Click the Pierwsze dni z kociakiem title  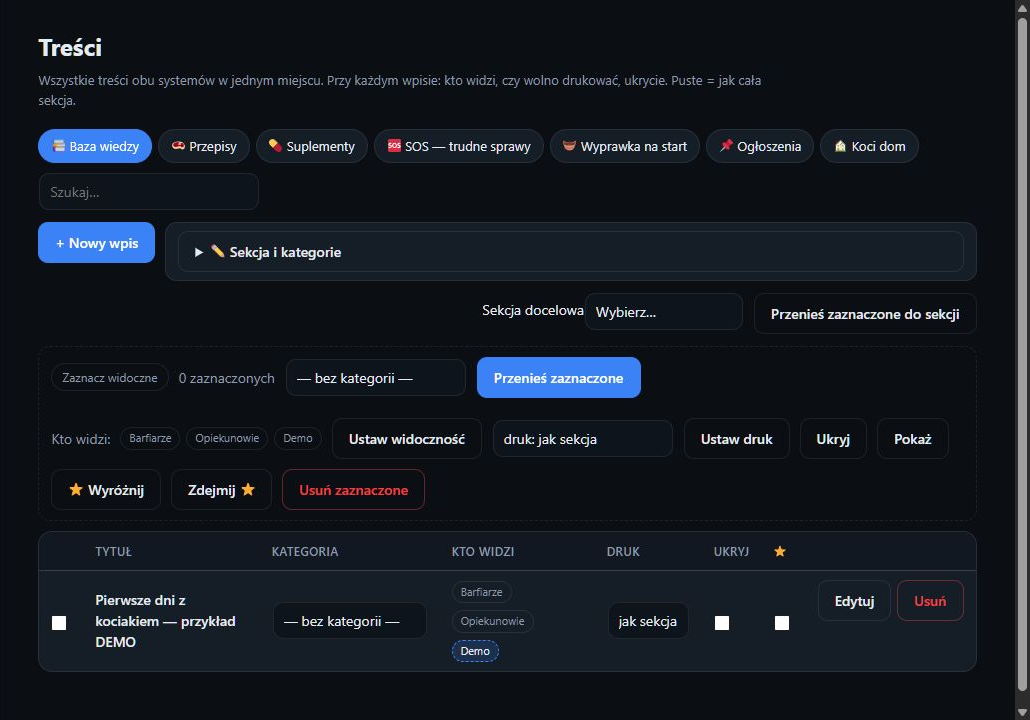pos(166,621)
